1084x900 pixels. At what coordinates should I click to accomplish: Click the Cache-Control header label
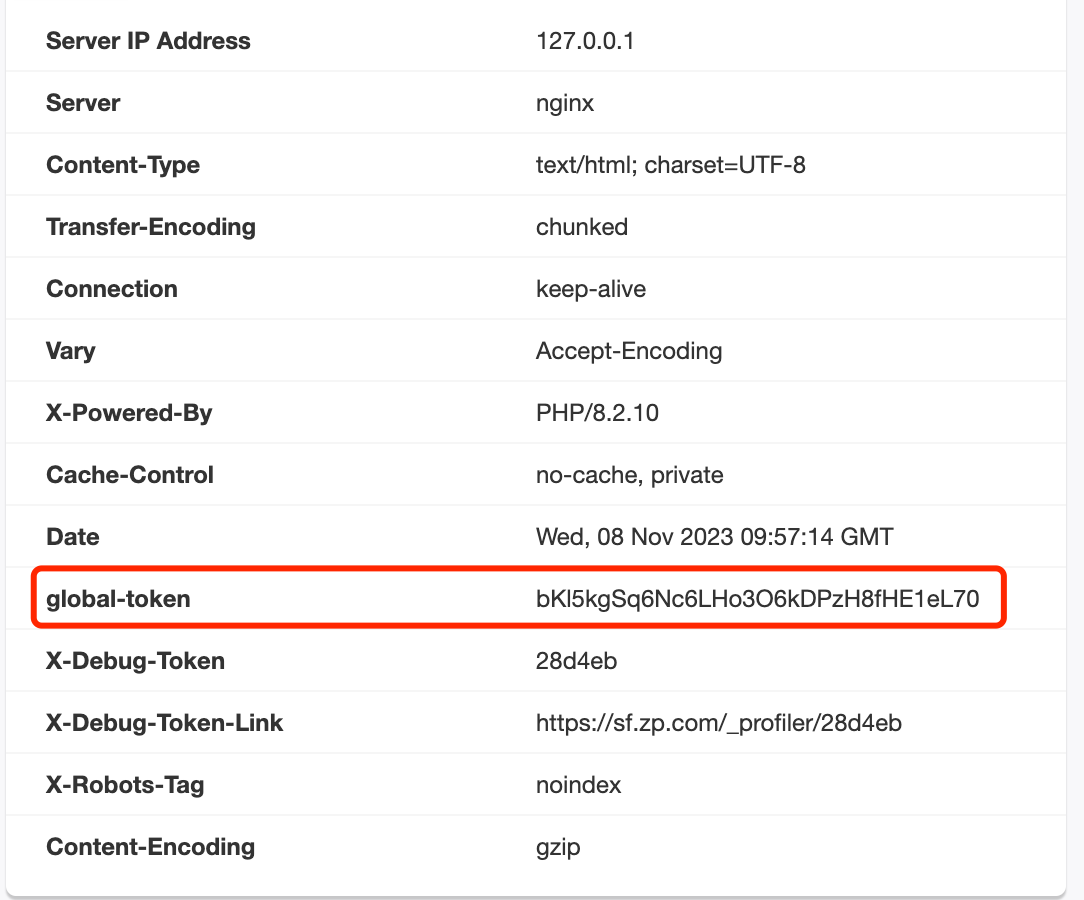pos(130,475)
